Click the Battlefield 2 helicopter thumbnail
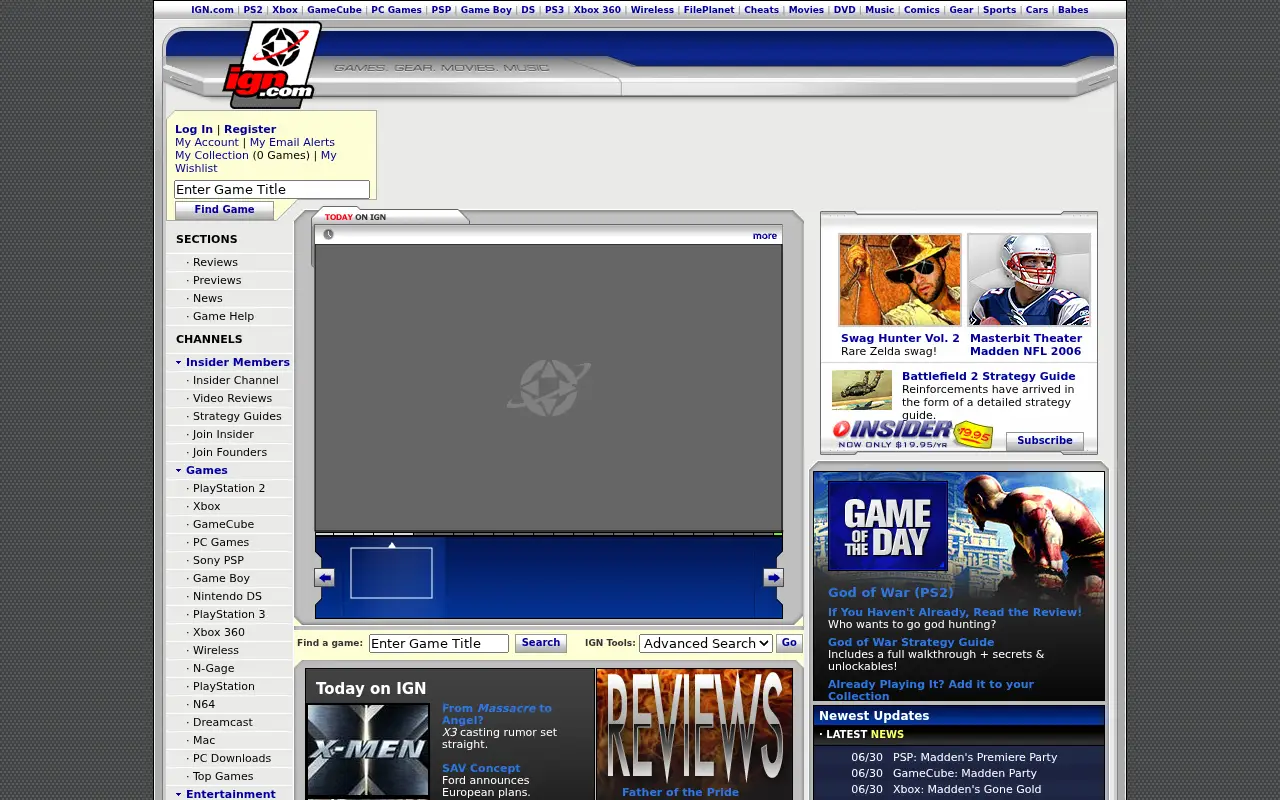This screenshot has width=1280, height=800. coord(862,390)
